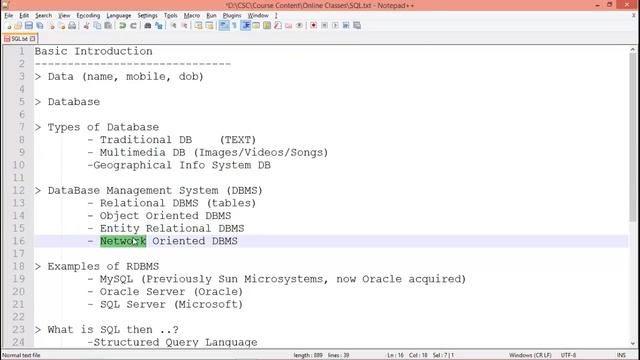The width and height of the screenshot is (640, 360).
Task: Click the Zoom In toolbar icon
Action: pyautogui.click(x=173, y=25)
